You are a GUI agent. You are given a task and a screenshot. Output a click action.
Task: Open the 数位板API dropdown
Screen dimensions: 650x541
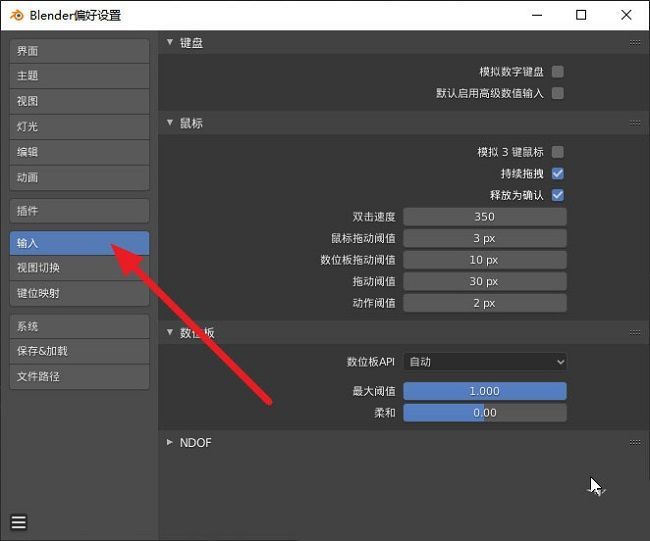pyautogui.click(x=485, y=362)
